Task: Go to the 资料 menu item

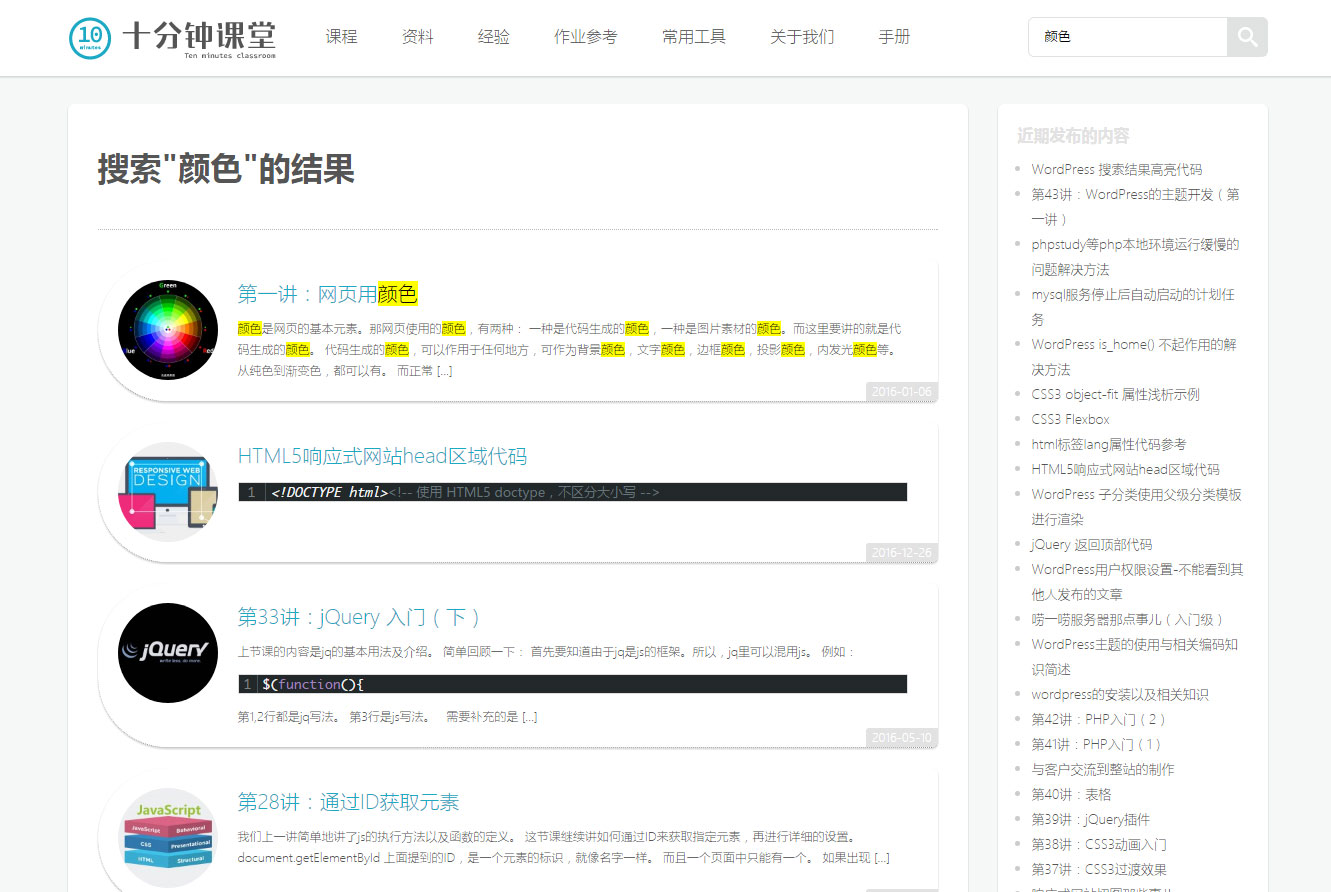Action: (418, 37)
